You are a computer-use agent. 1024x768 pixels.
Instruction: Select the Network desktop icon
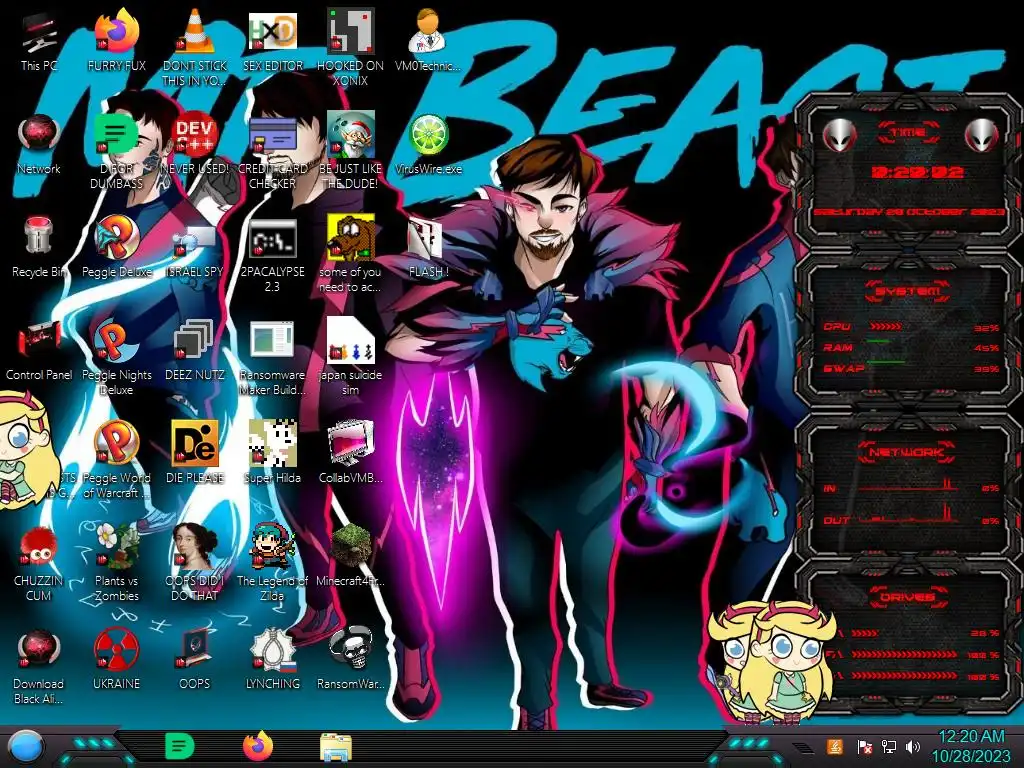point(39,144)
